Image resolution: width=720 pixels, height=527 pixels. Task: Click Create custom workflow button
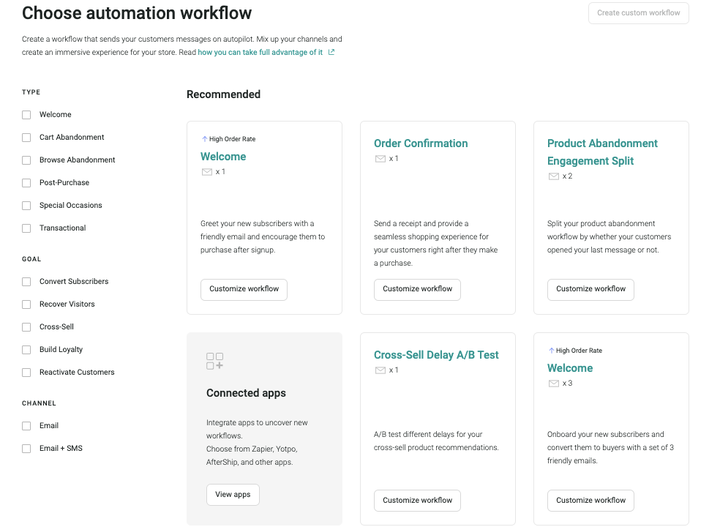(x=638, y=13)
